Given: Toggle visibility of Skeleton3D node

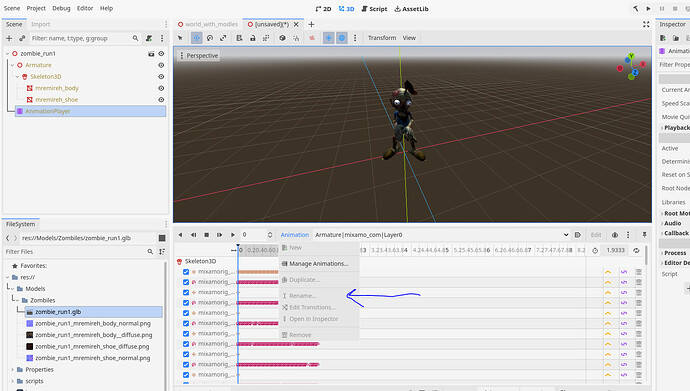Looking at the screenshot, I should (x=161, y=77).
